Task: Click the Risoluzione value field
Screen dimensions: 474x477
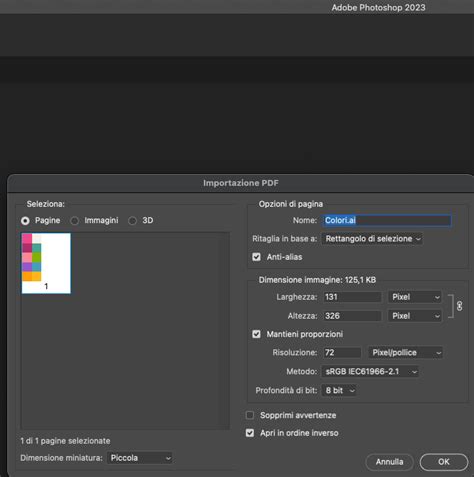Action: (342, 352)
